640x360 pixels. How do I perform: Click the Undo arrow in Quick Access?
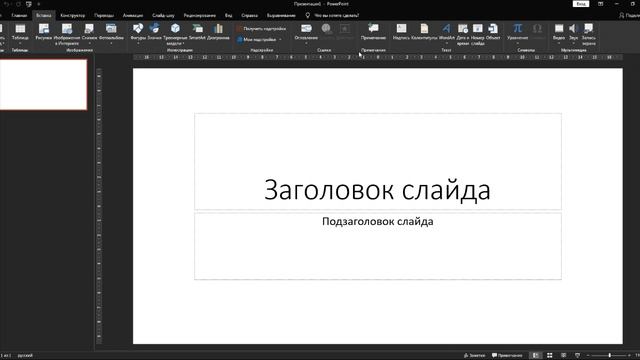coord(7,4)
